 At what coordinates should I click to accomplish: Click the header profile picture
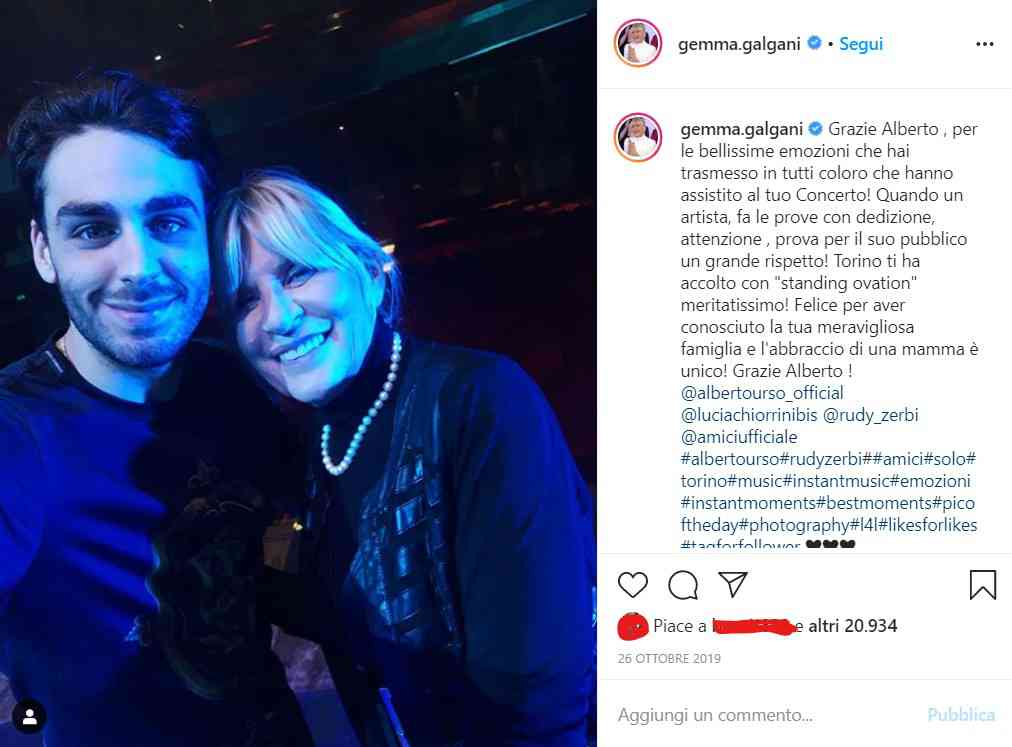point(638,43)
